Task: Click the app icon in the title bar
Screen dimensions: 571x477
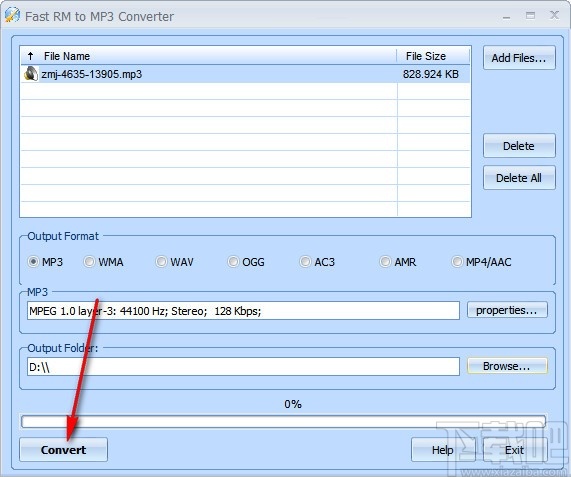Action: pyautogui.click(x=12, y=15)
